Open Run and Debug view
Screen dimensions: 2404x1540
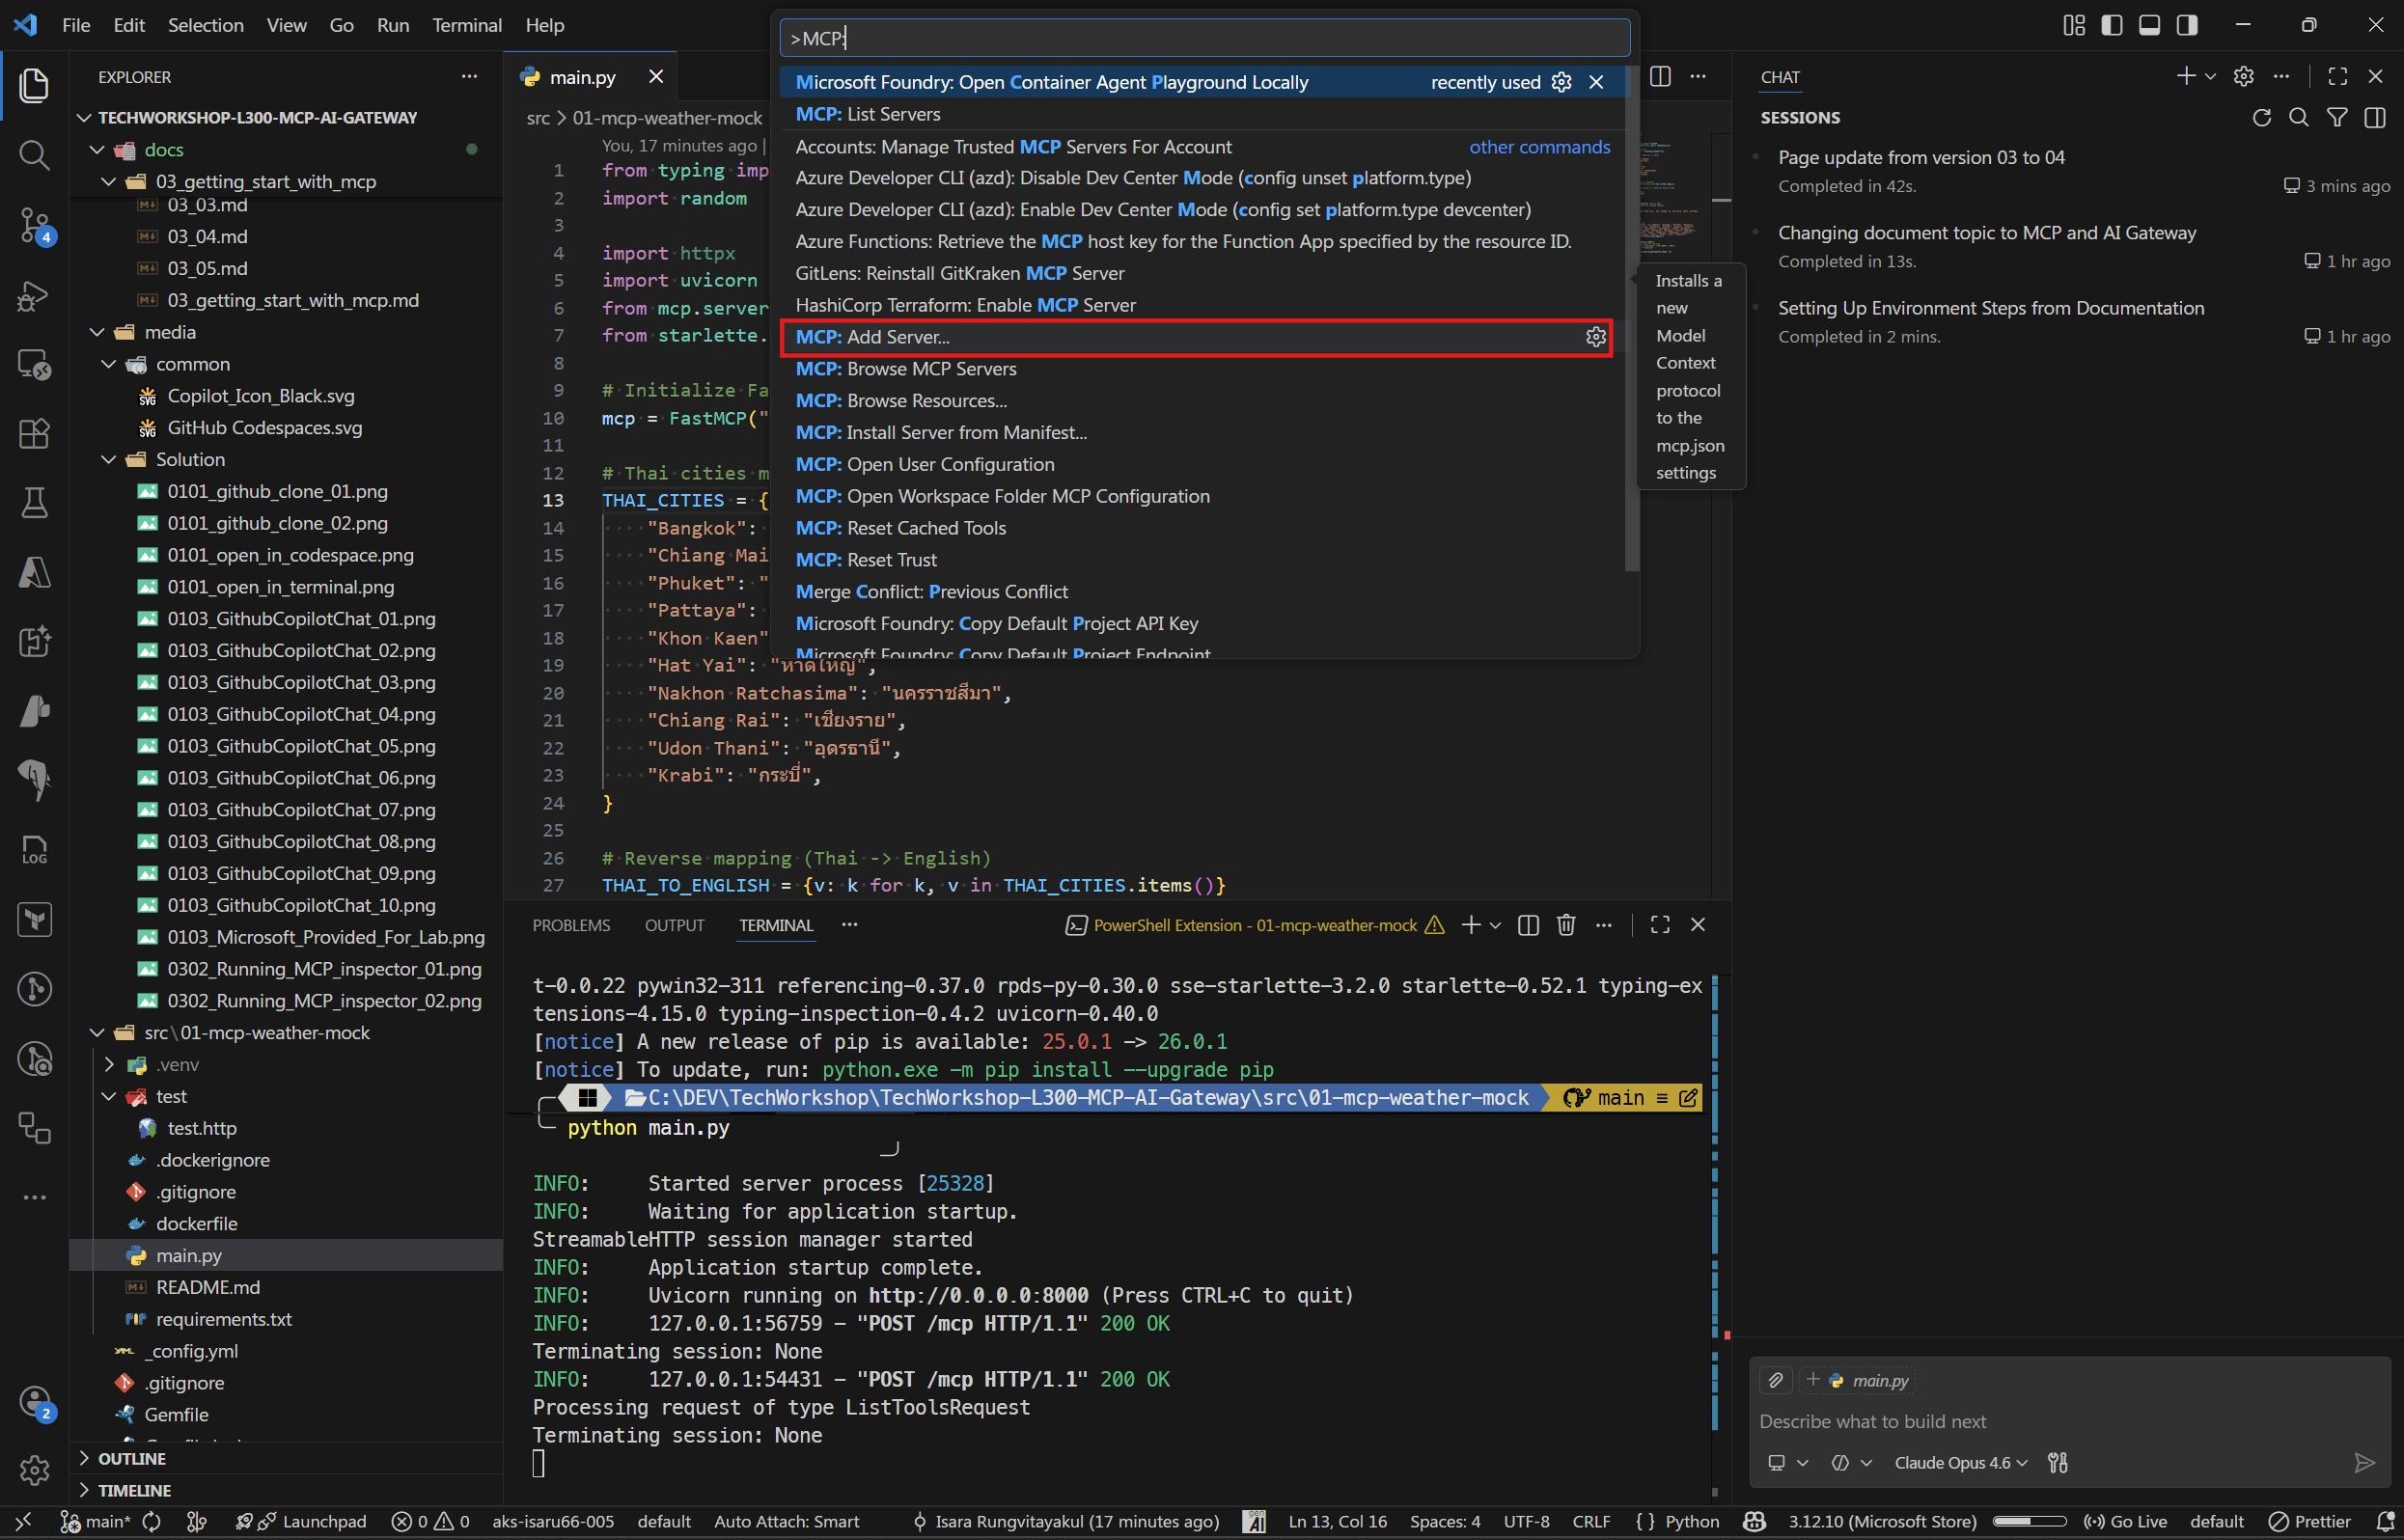34,295
